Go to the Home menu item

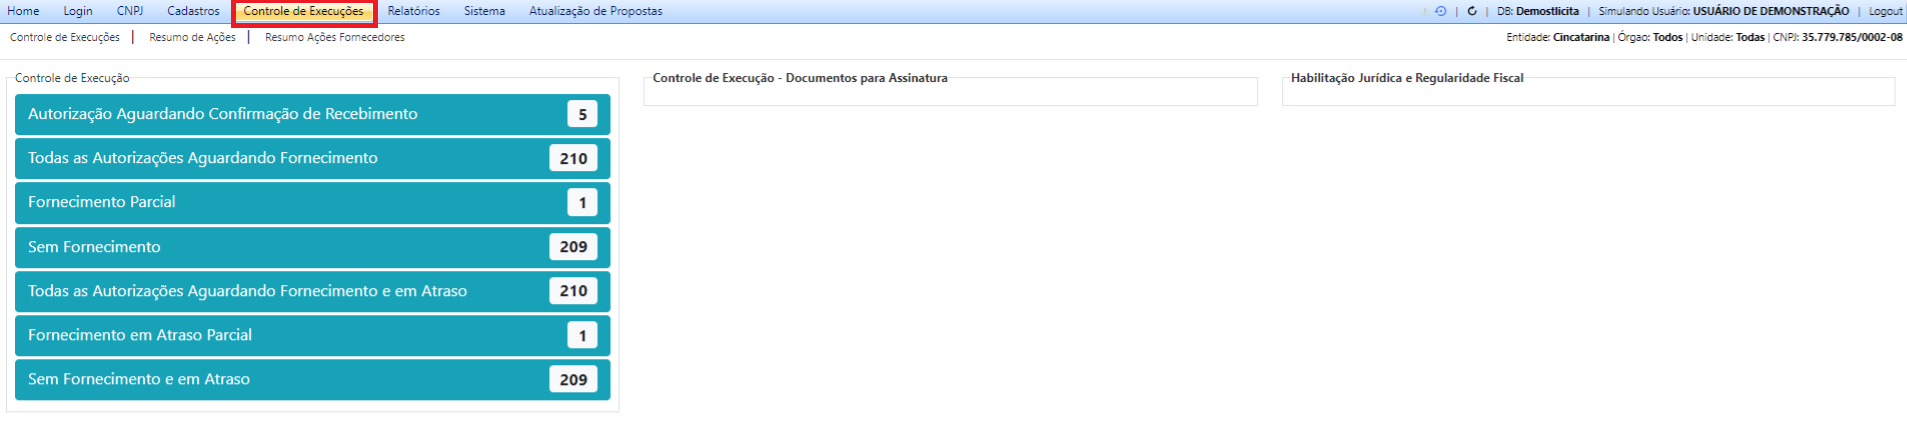click(23, 11)
